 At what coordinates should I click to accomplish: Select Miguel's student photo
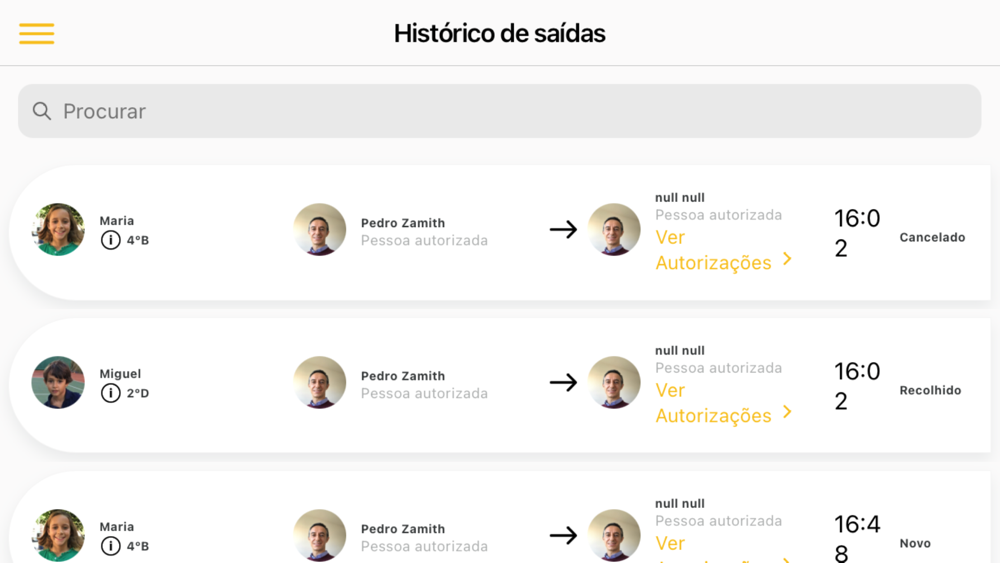[x=58, y=383]
